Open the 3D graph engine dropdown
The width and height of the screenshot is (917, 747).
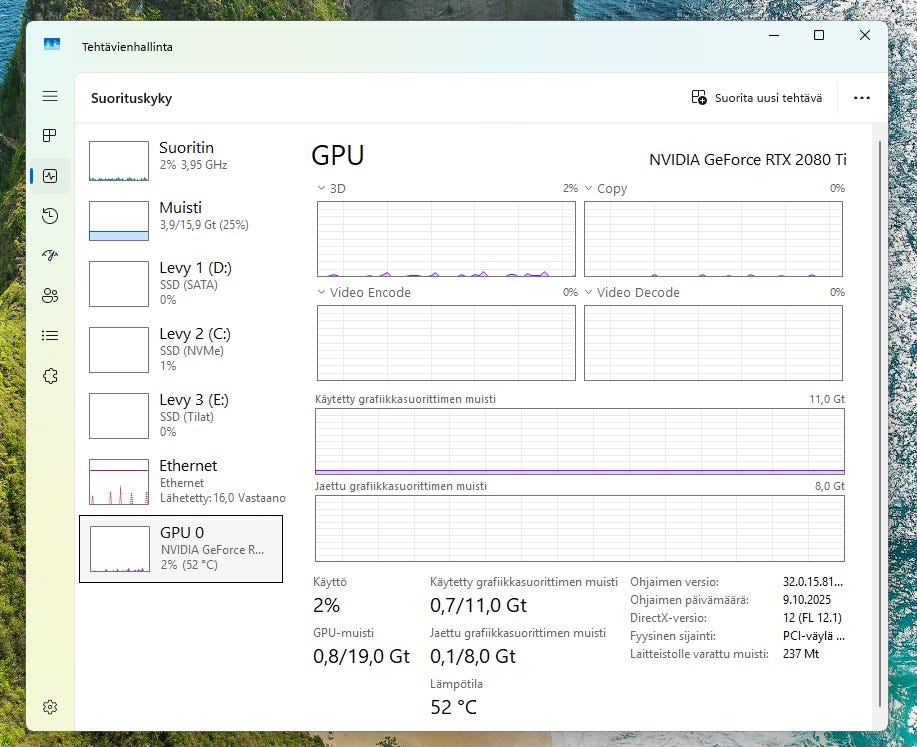tap(322, 188)
